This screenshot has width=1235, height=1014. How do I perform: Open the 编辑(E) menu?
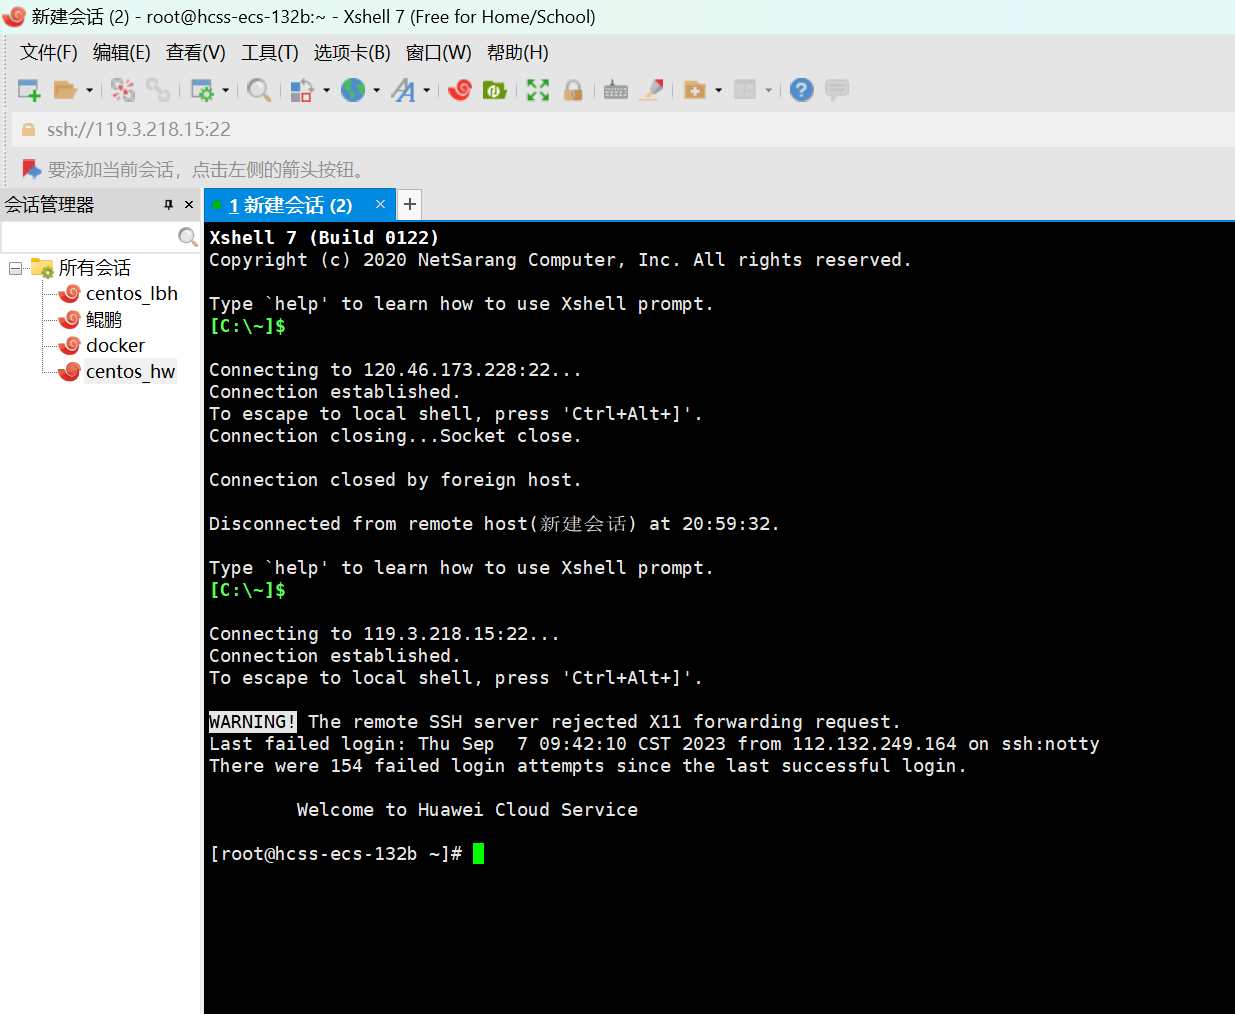pos(122,53)
